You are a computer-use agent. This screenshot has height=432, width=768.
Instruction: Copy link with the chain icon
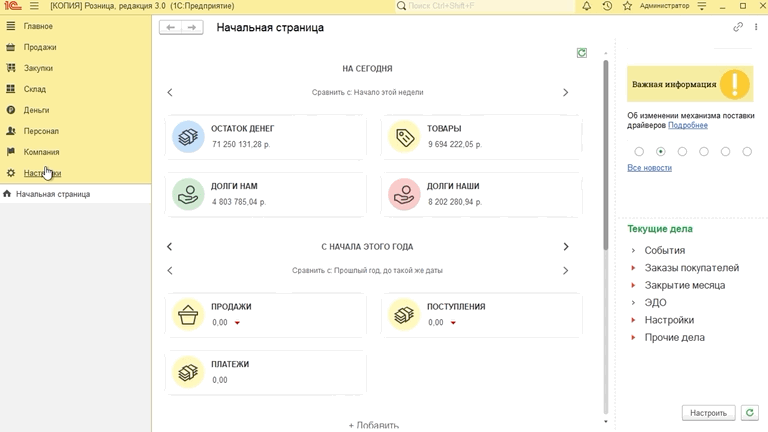[738, 27]
